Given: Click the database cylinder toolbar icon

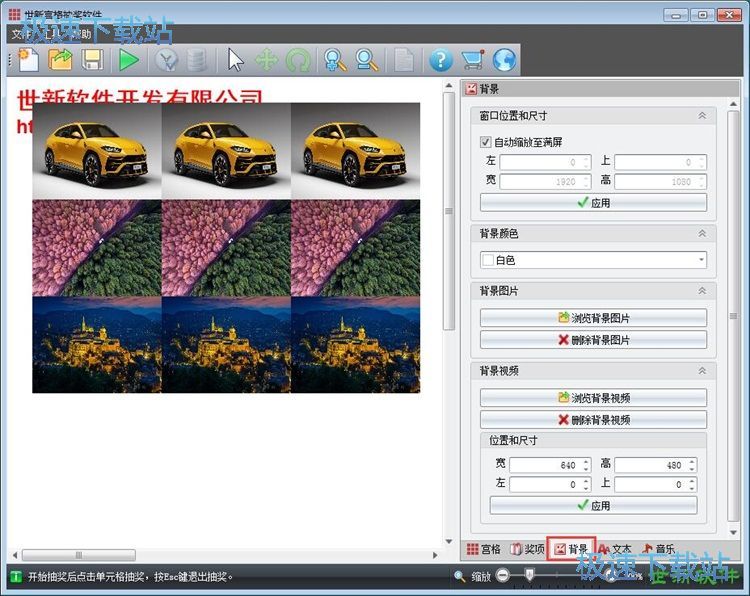Looking at the screenshot, I should tap(197, 61).
